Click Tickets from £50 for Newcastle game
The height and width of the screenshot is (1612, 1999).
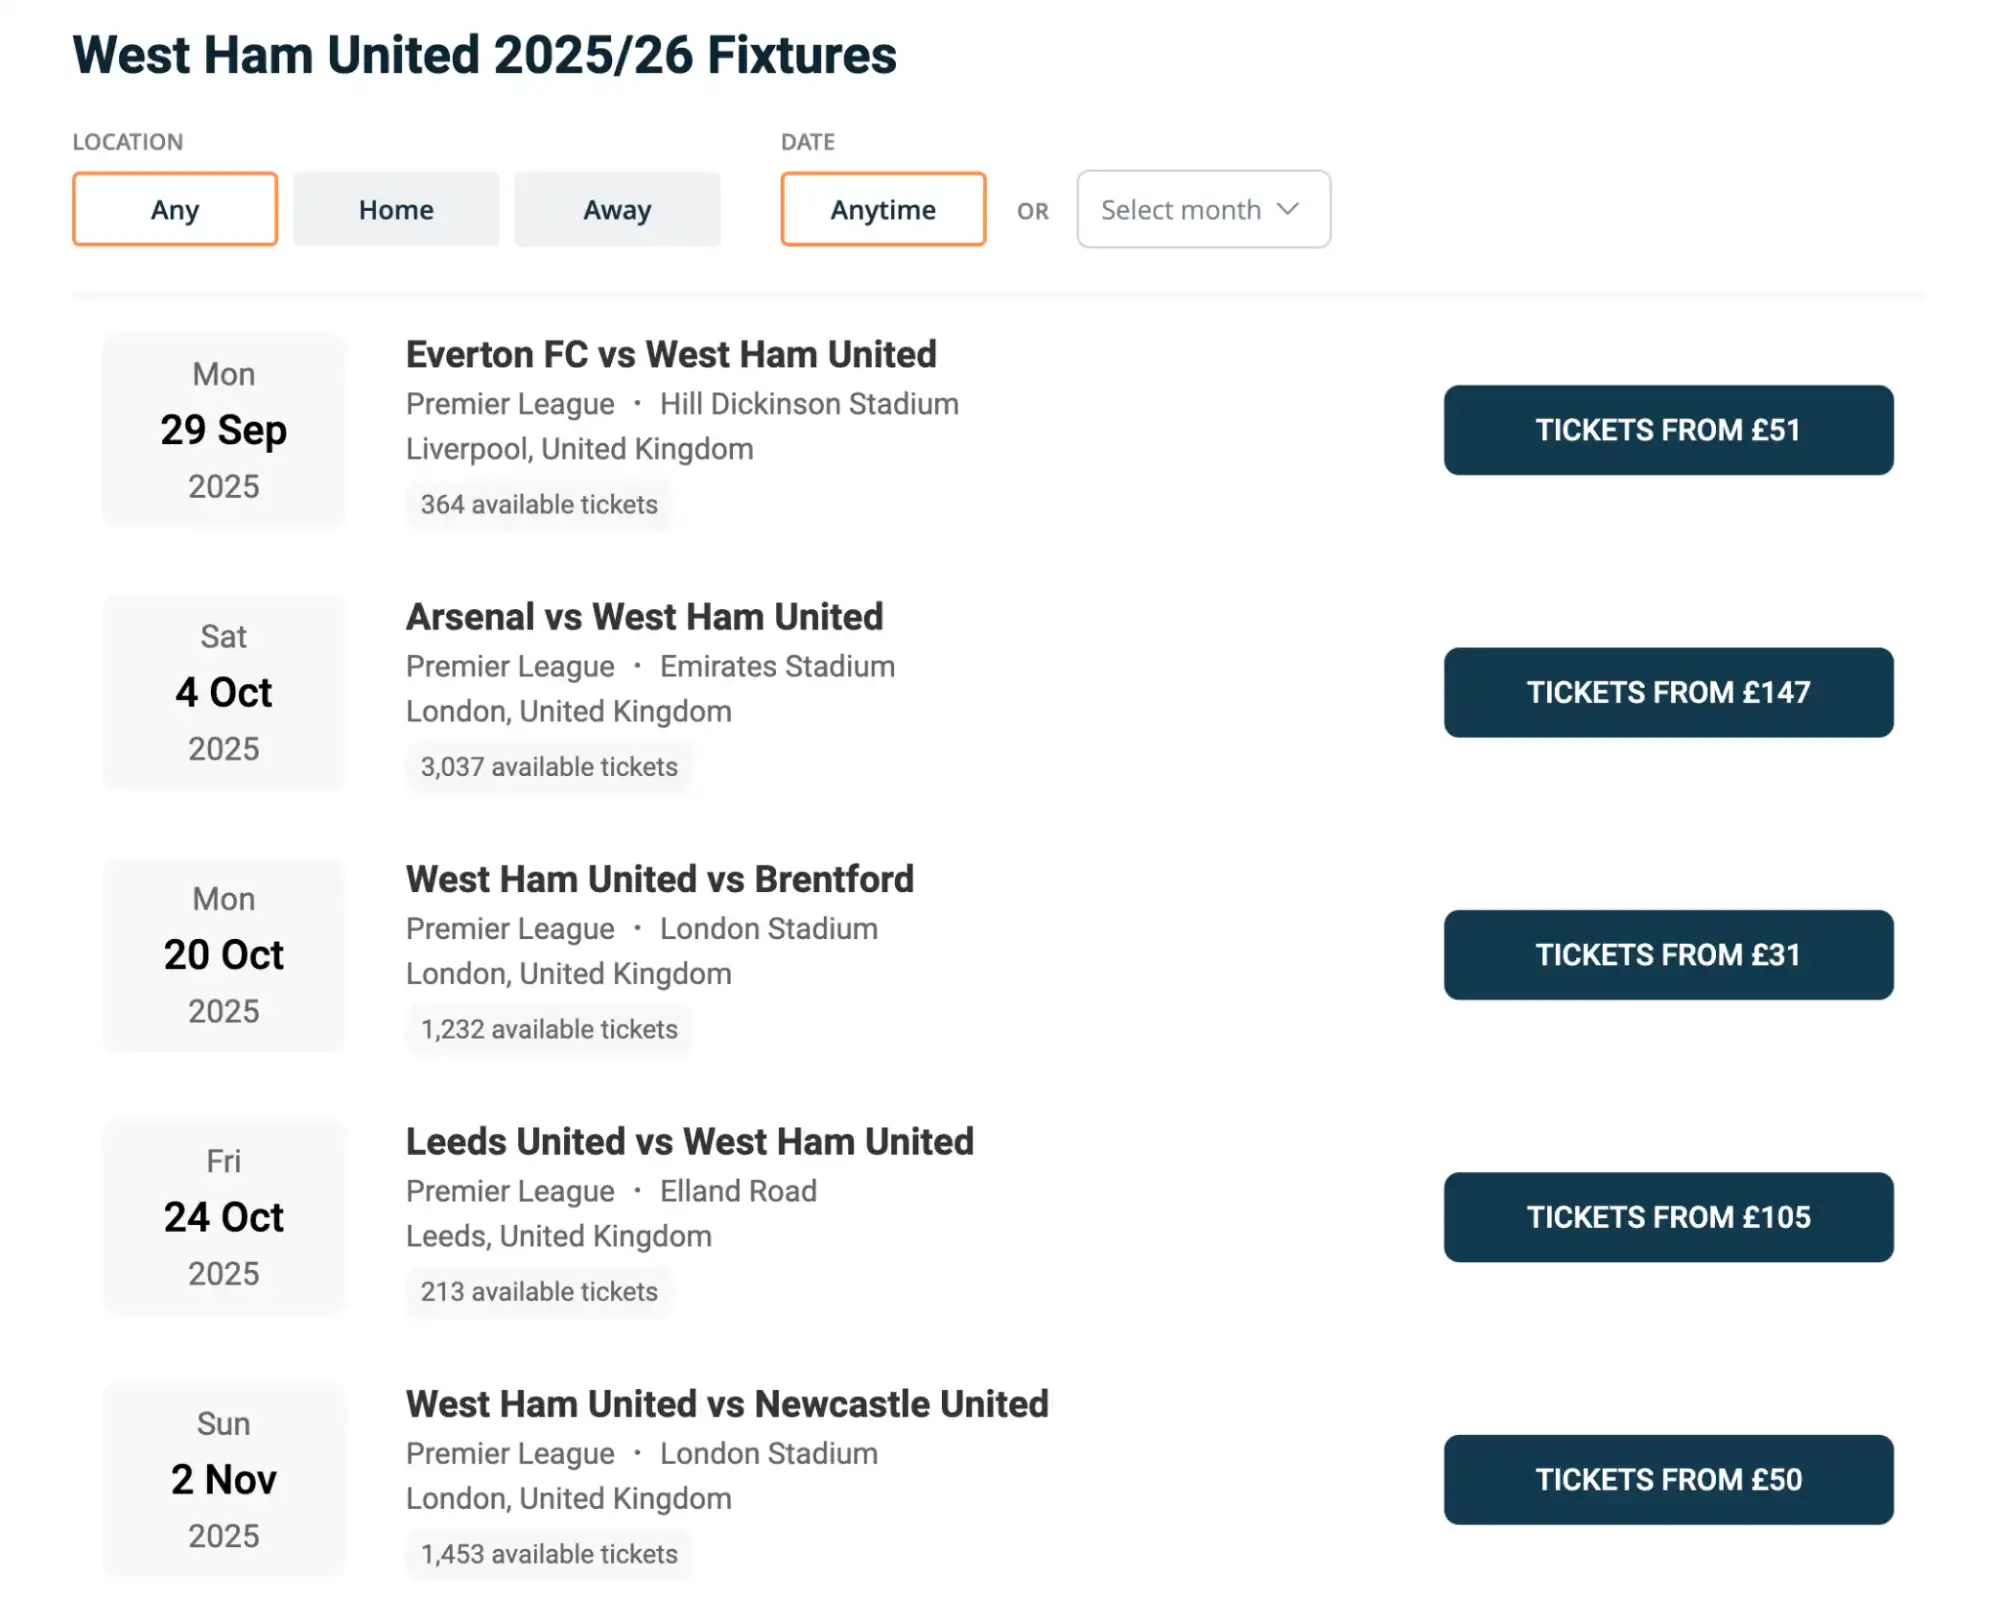click(1667, 1480)
